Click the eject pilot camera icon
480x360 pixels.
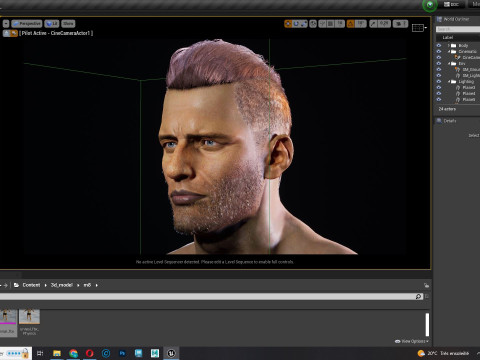6,33
